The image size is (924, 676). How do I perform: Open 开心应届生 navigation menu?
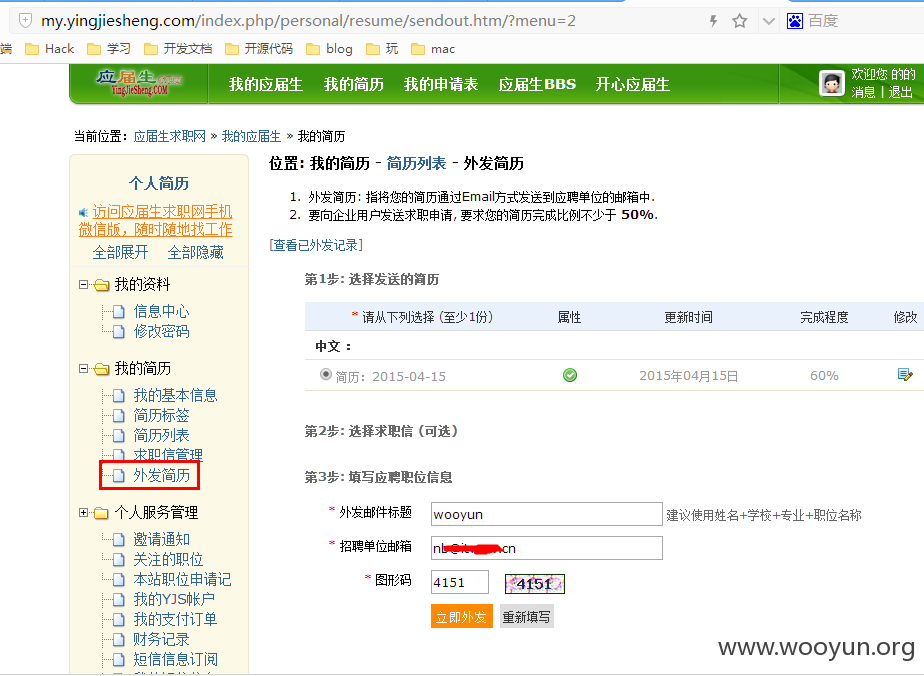[x=632, y=84]
